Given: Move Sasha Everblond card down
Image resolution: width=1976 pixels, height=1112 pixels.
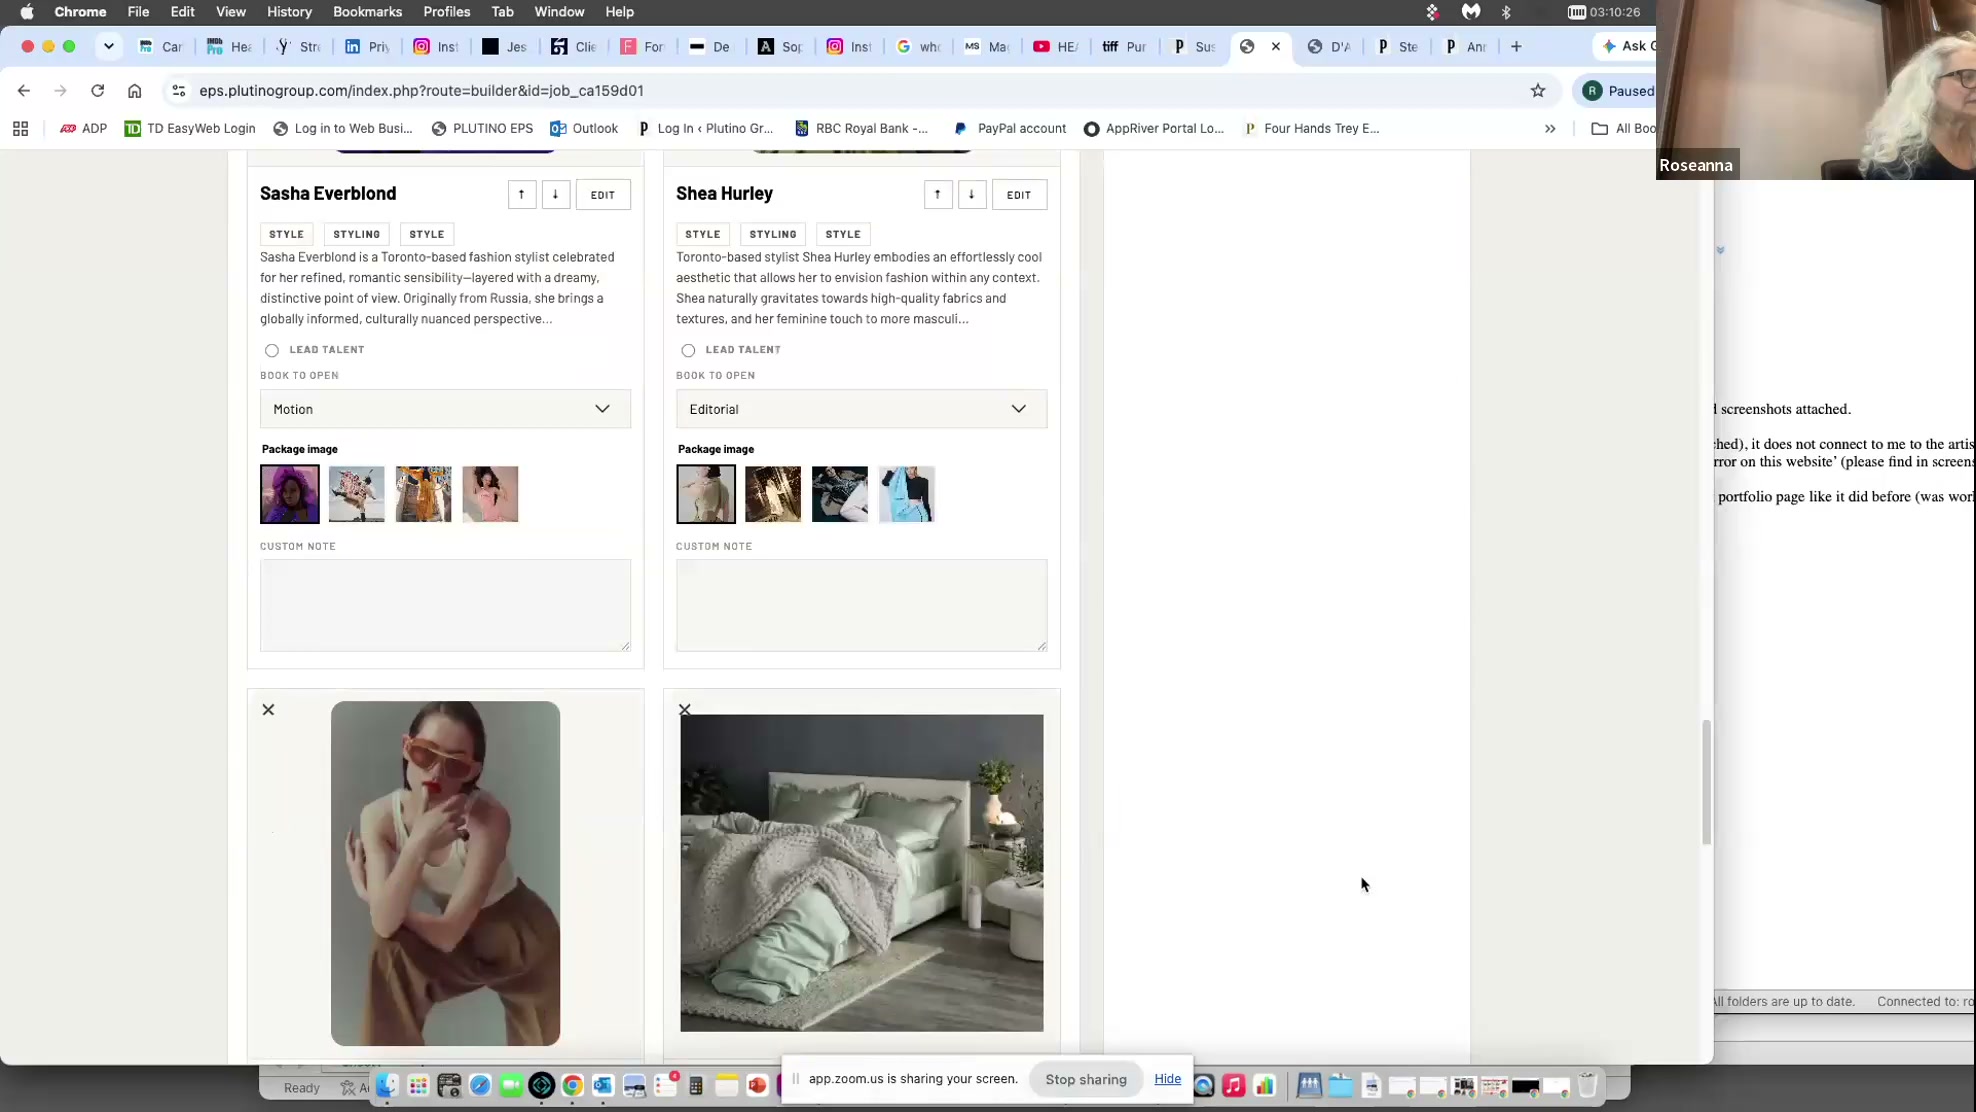Looking at the screenshot, I should tap(555, 194).
